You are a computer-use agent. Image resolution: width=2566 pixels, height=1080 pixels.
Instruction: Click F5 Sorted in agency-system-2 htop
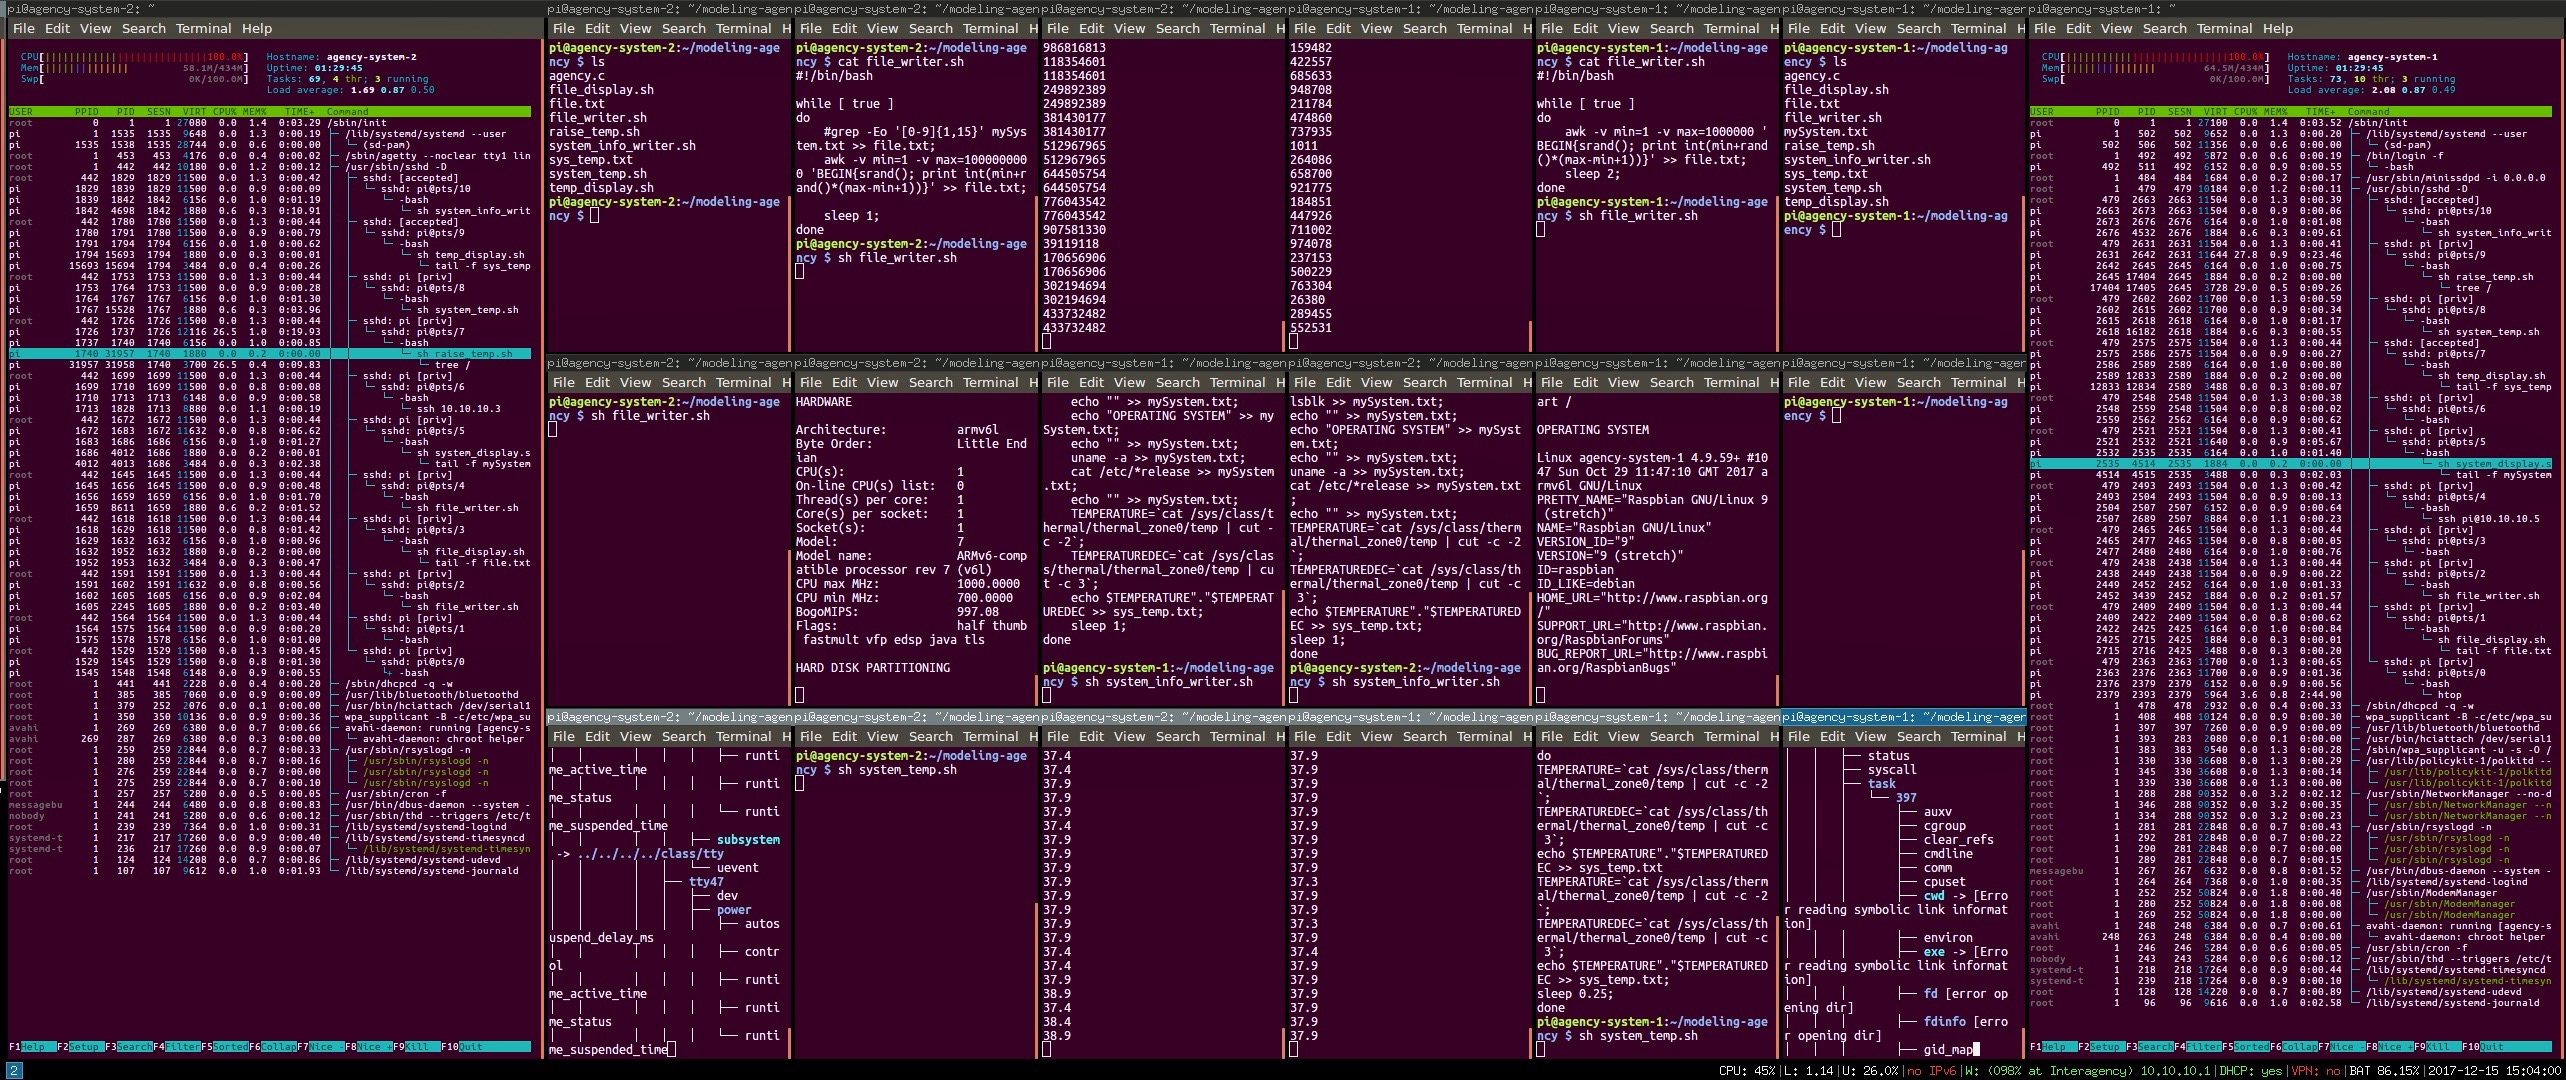pyautogui.click(x=224, y=1047)
